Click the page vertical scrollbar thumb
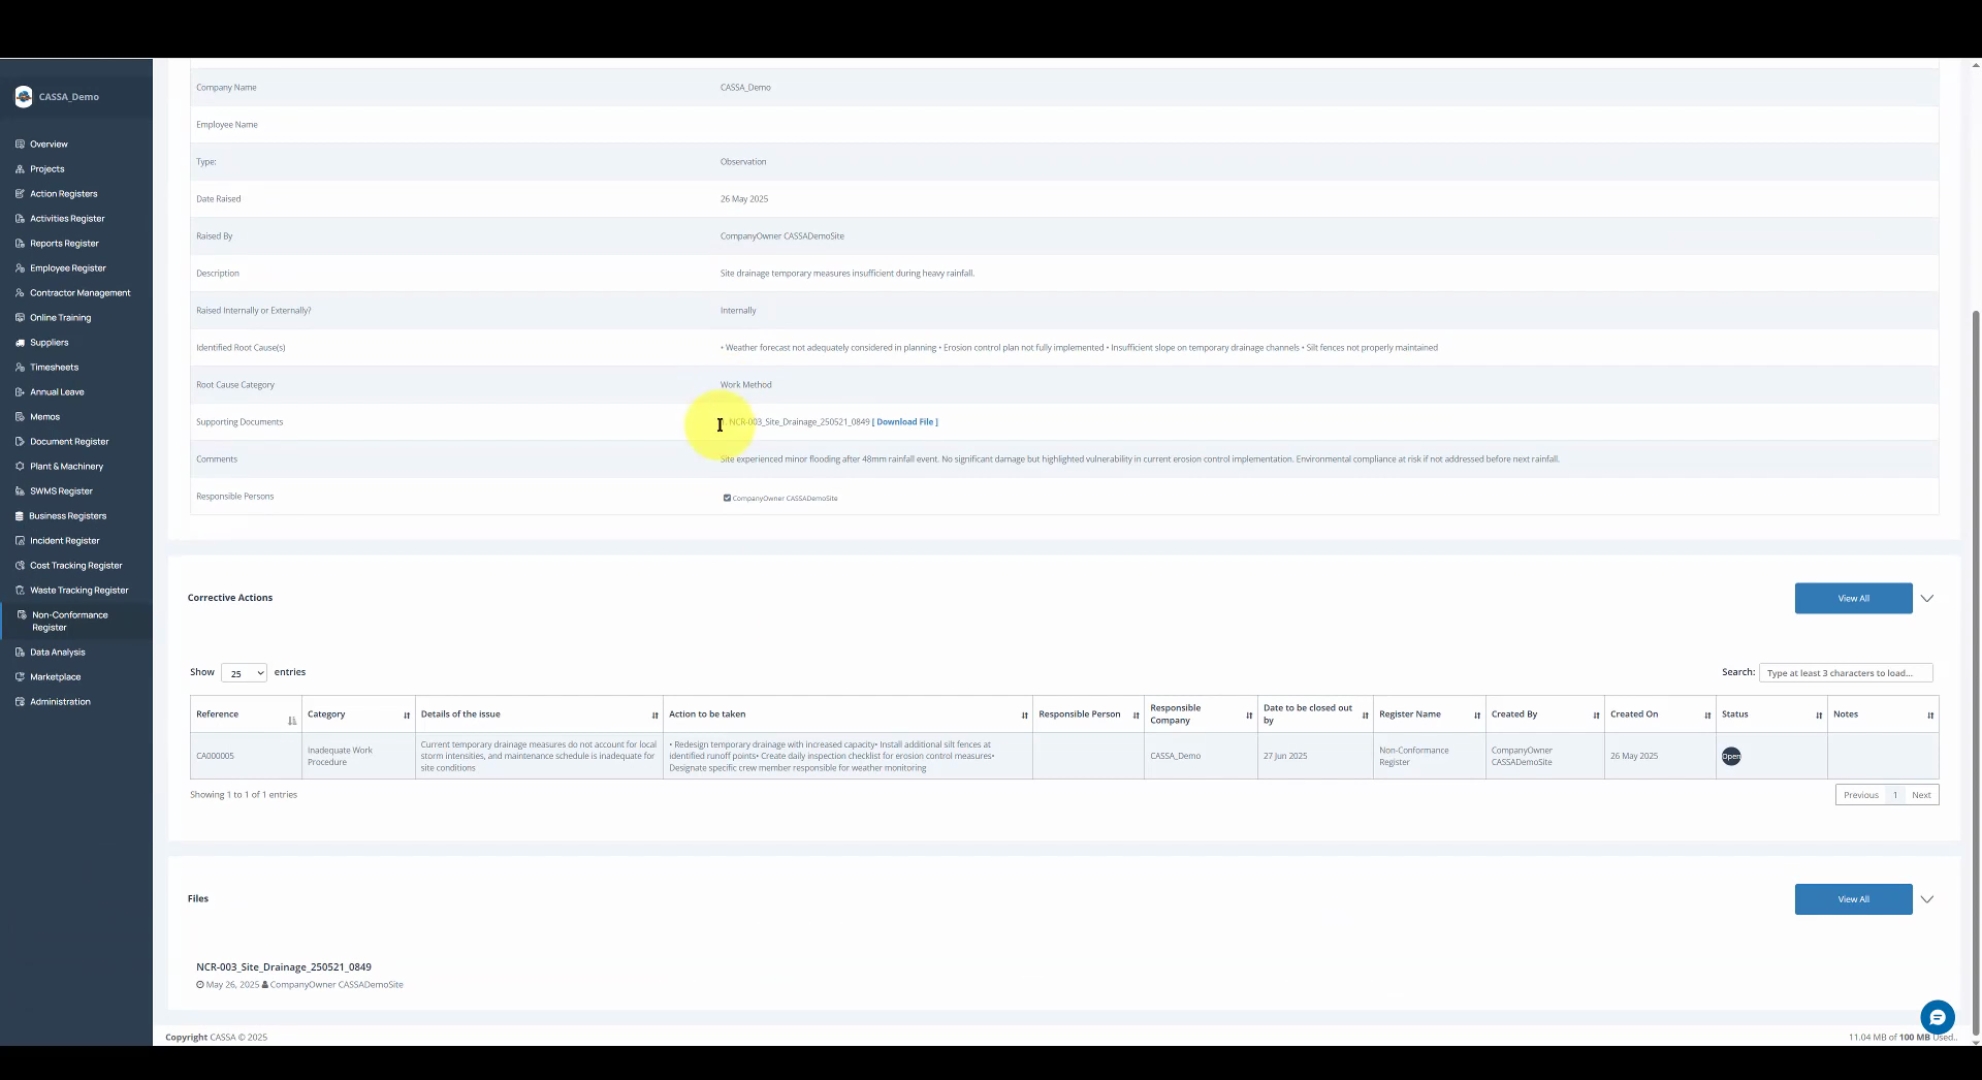The height and width of the screenshot is (1080, 1982). coord(1975,670)
